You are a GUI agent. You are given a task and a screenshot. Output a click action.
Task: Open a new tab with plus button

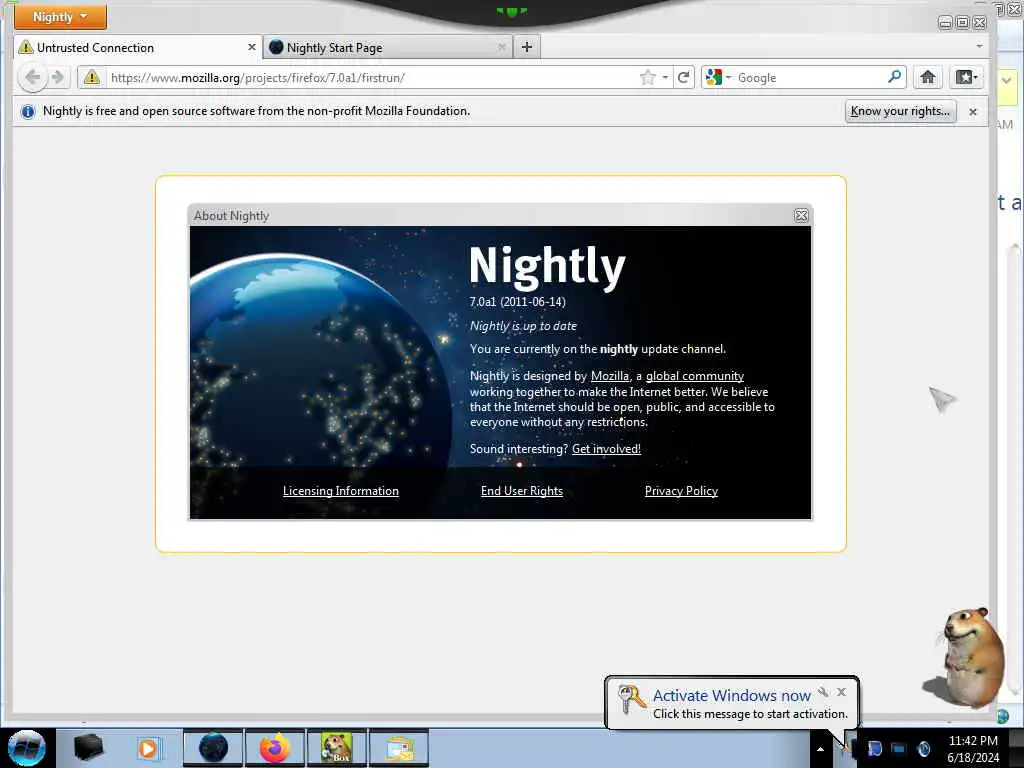point(526,47)
